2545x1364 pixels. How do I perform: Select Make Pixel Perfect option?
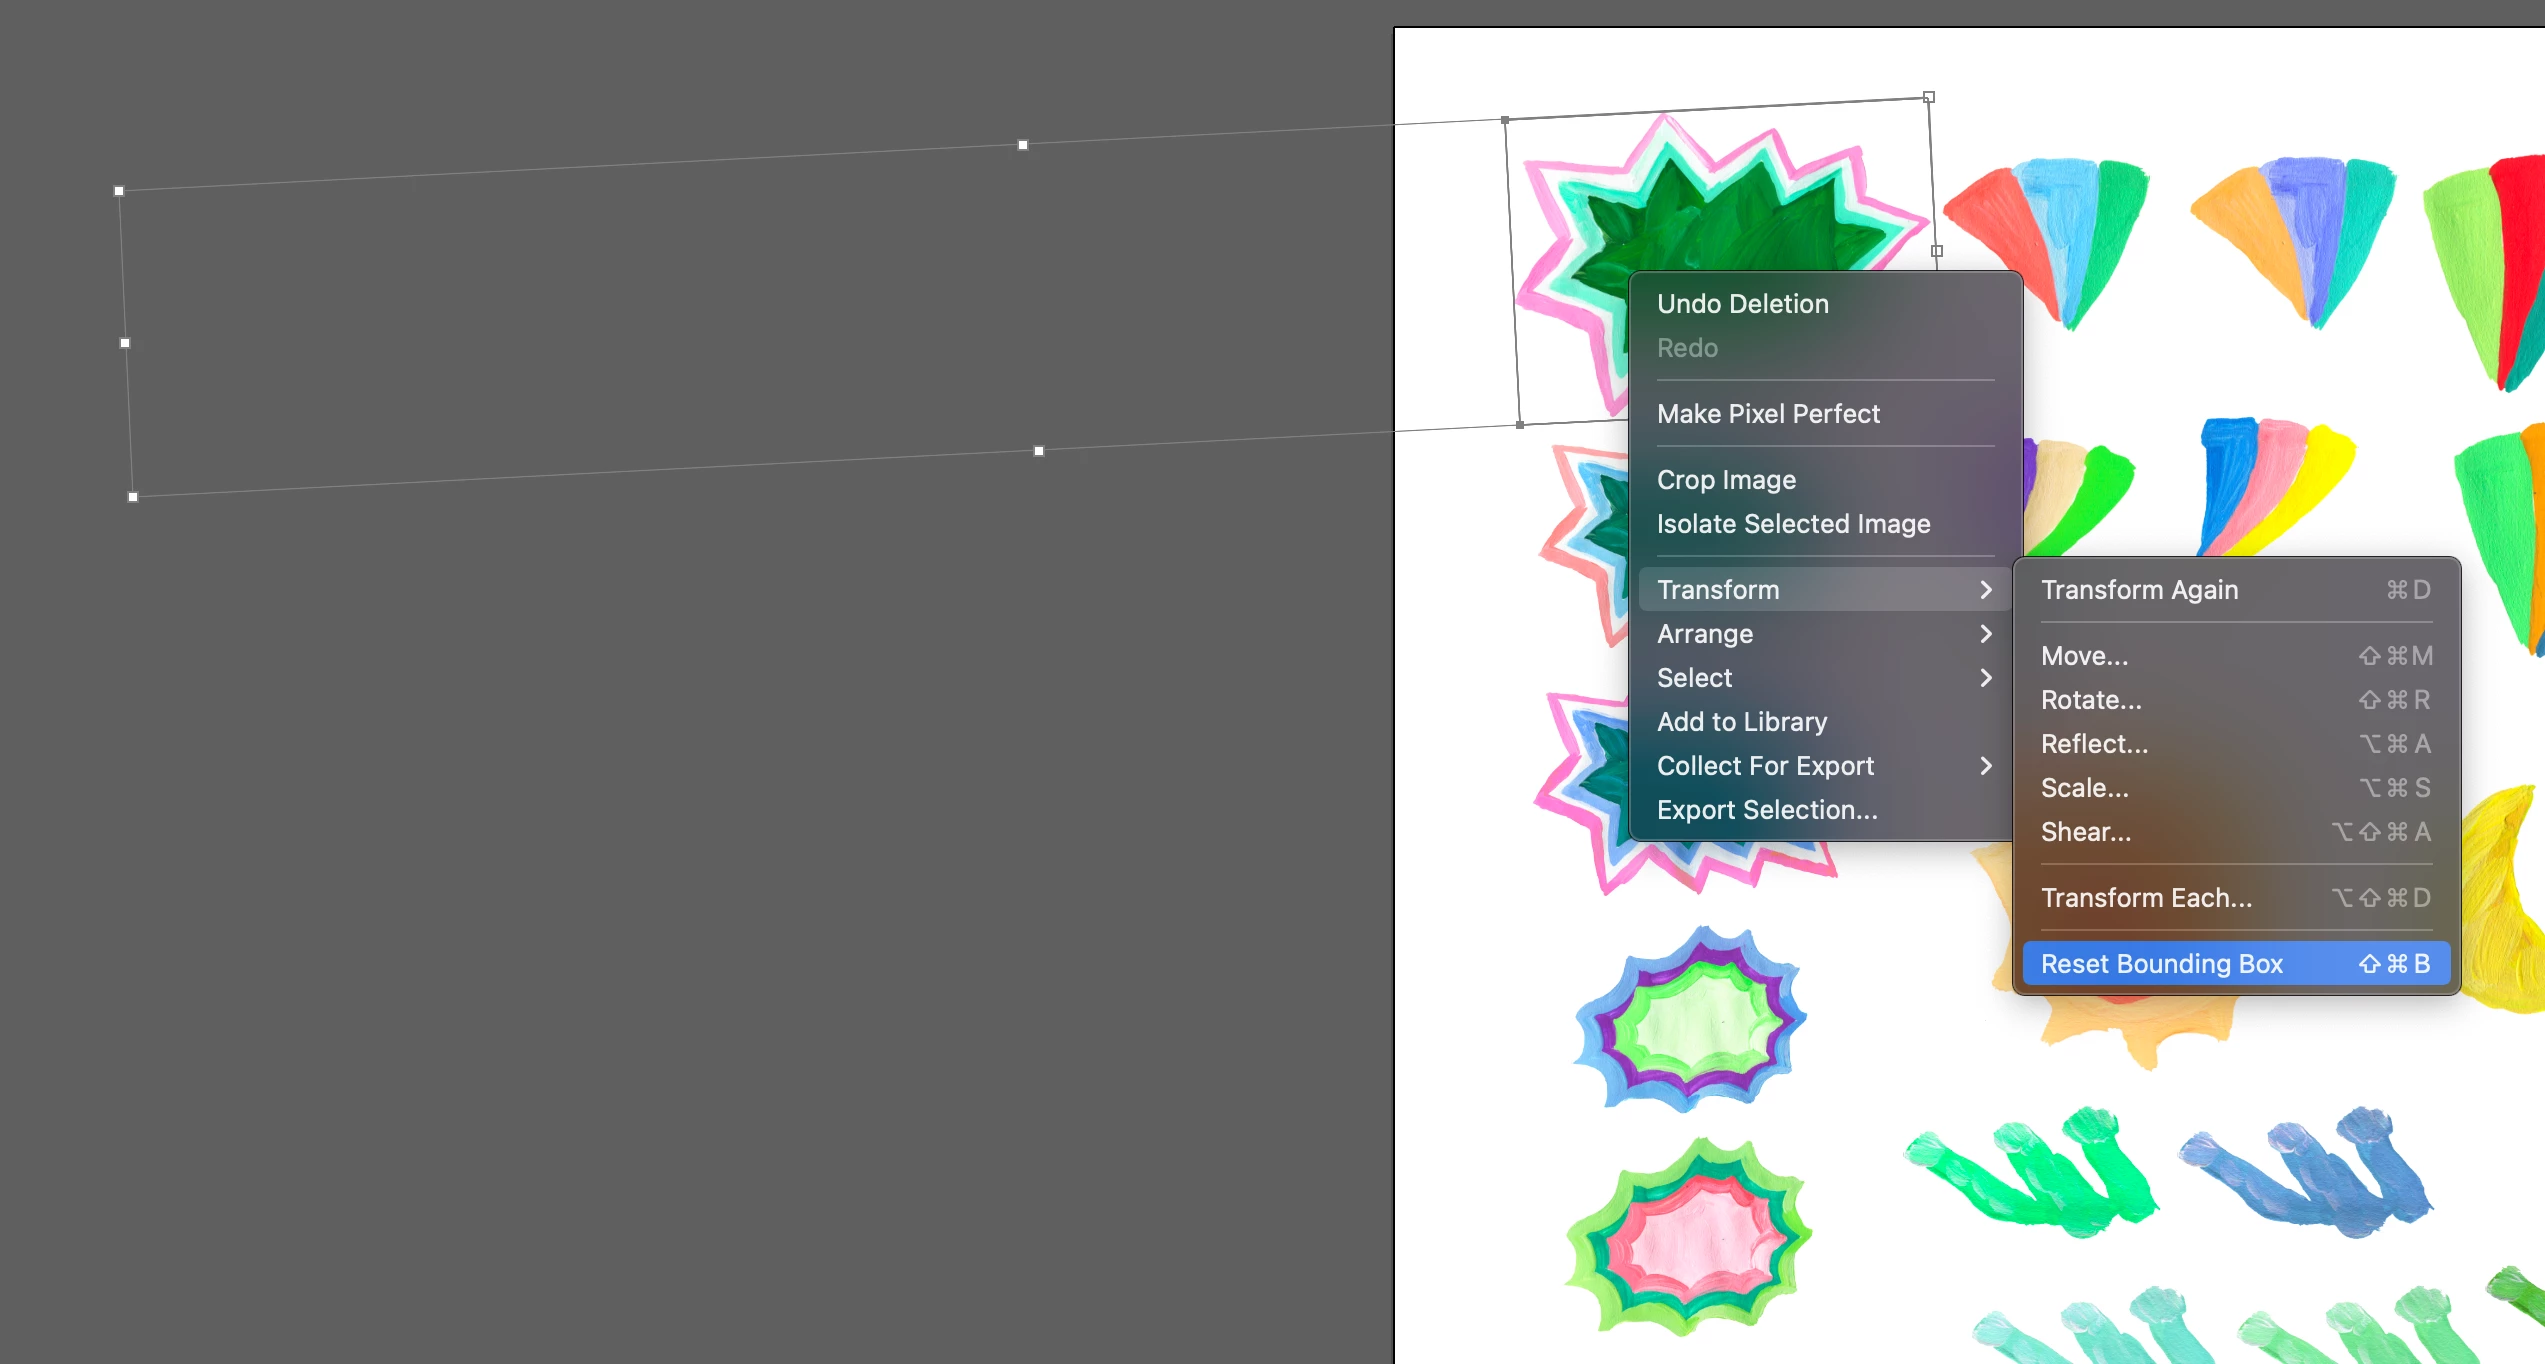click(x=1768, y=414)
